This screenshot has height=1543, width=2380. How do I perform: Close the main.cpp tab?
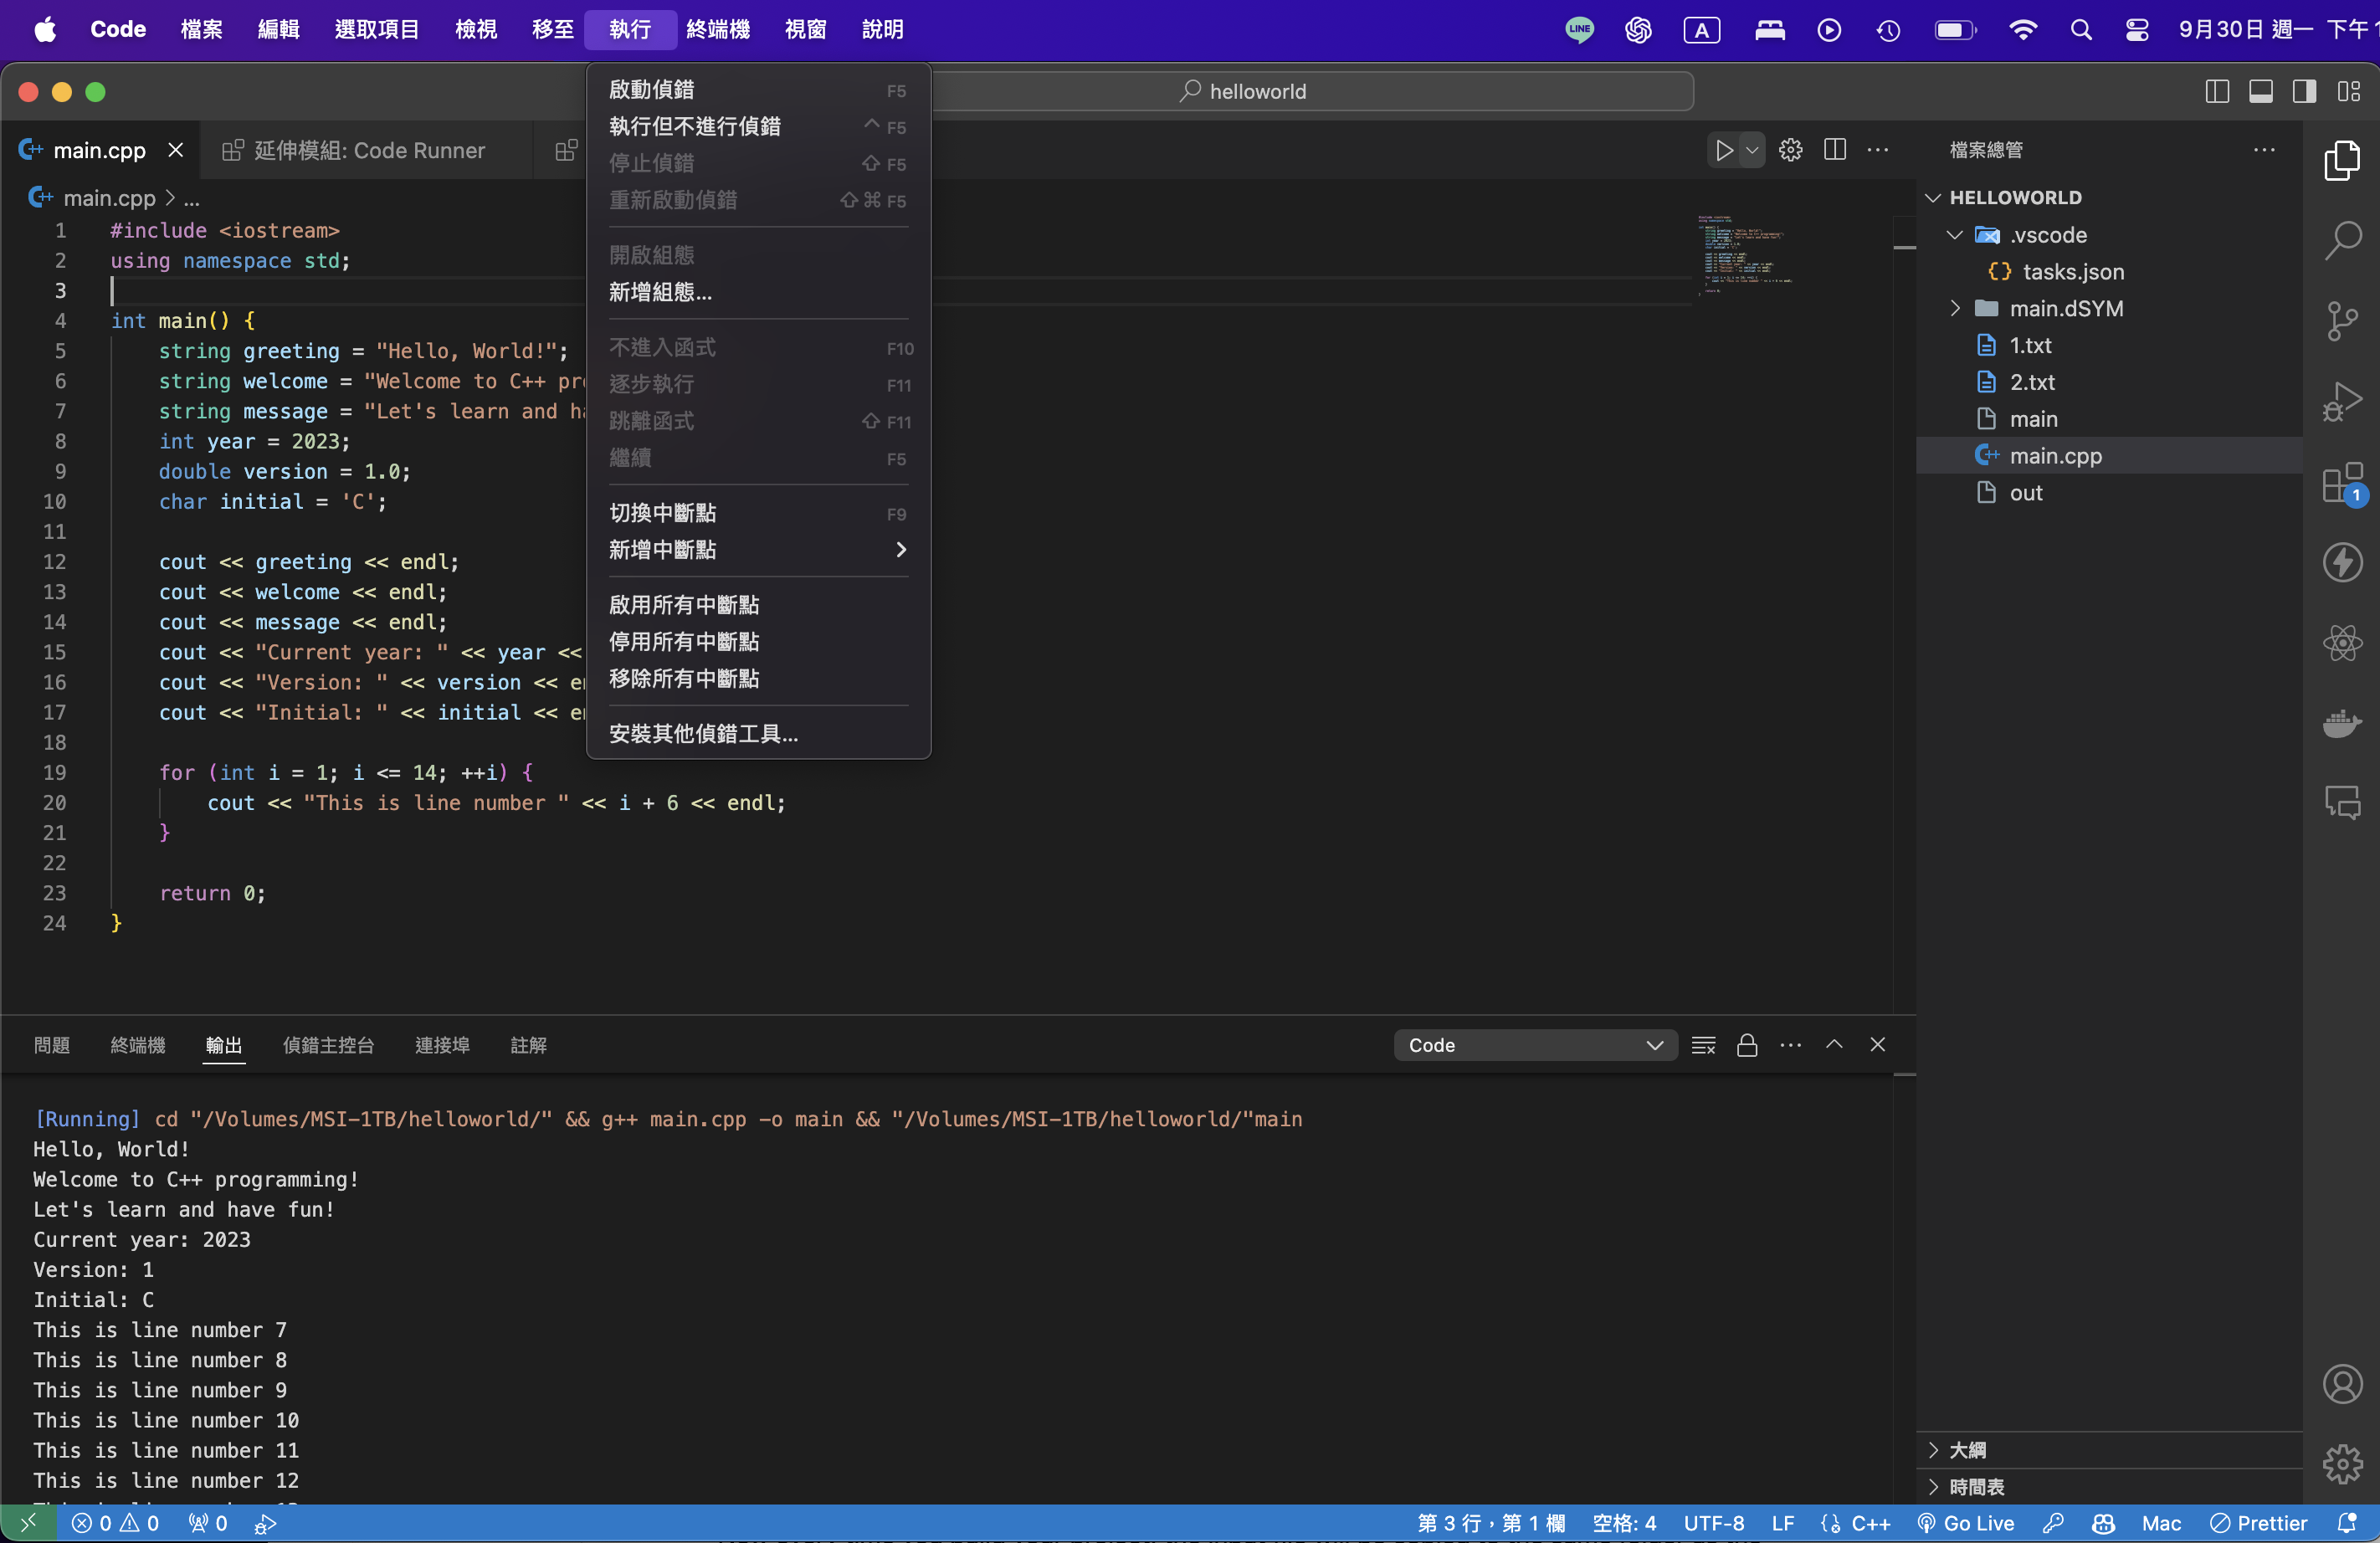[x=176, y=150]
